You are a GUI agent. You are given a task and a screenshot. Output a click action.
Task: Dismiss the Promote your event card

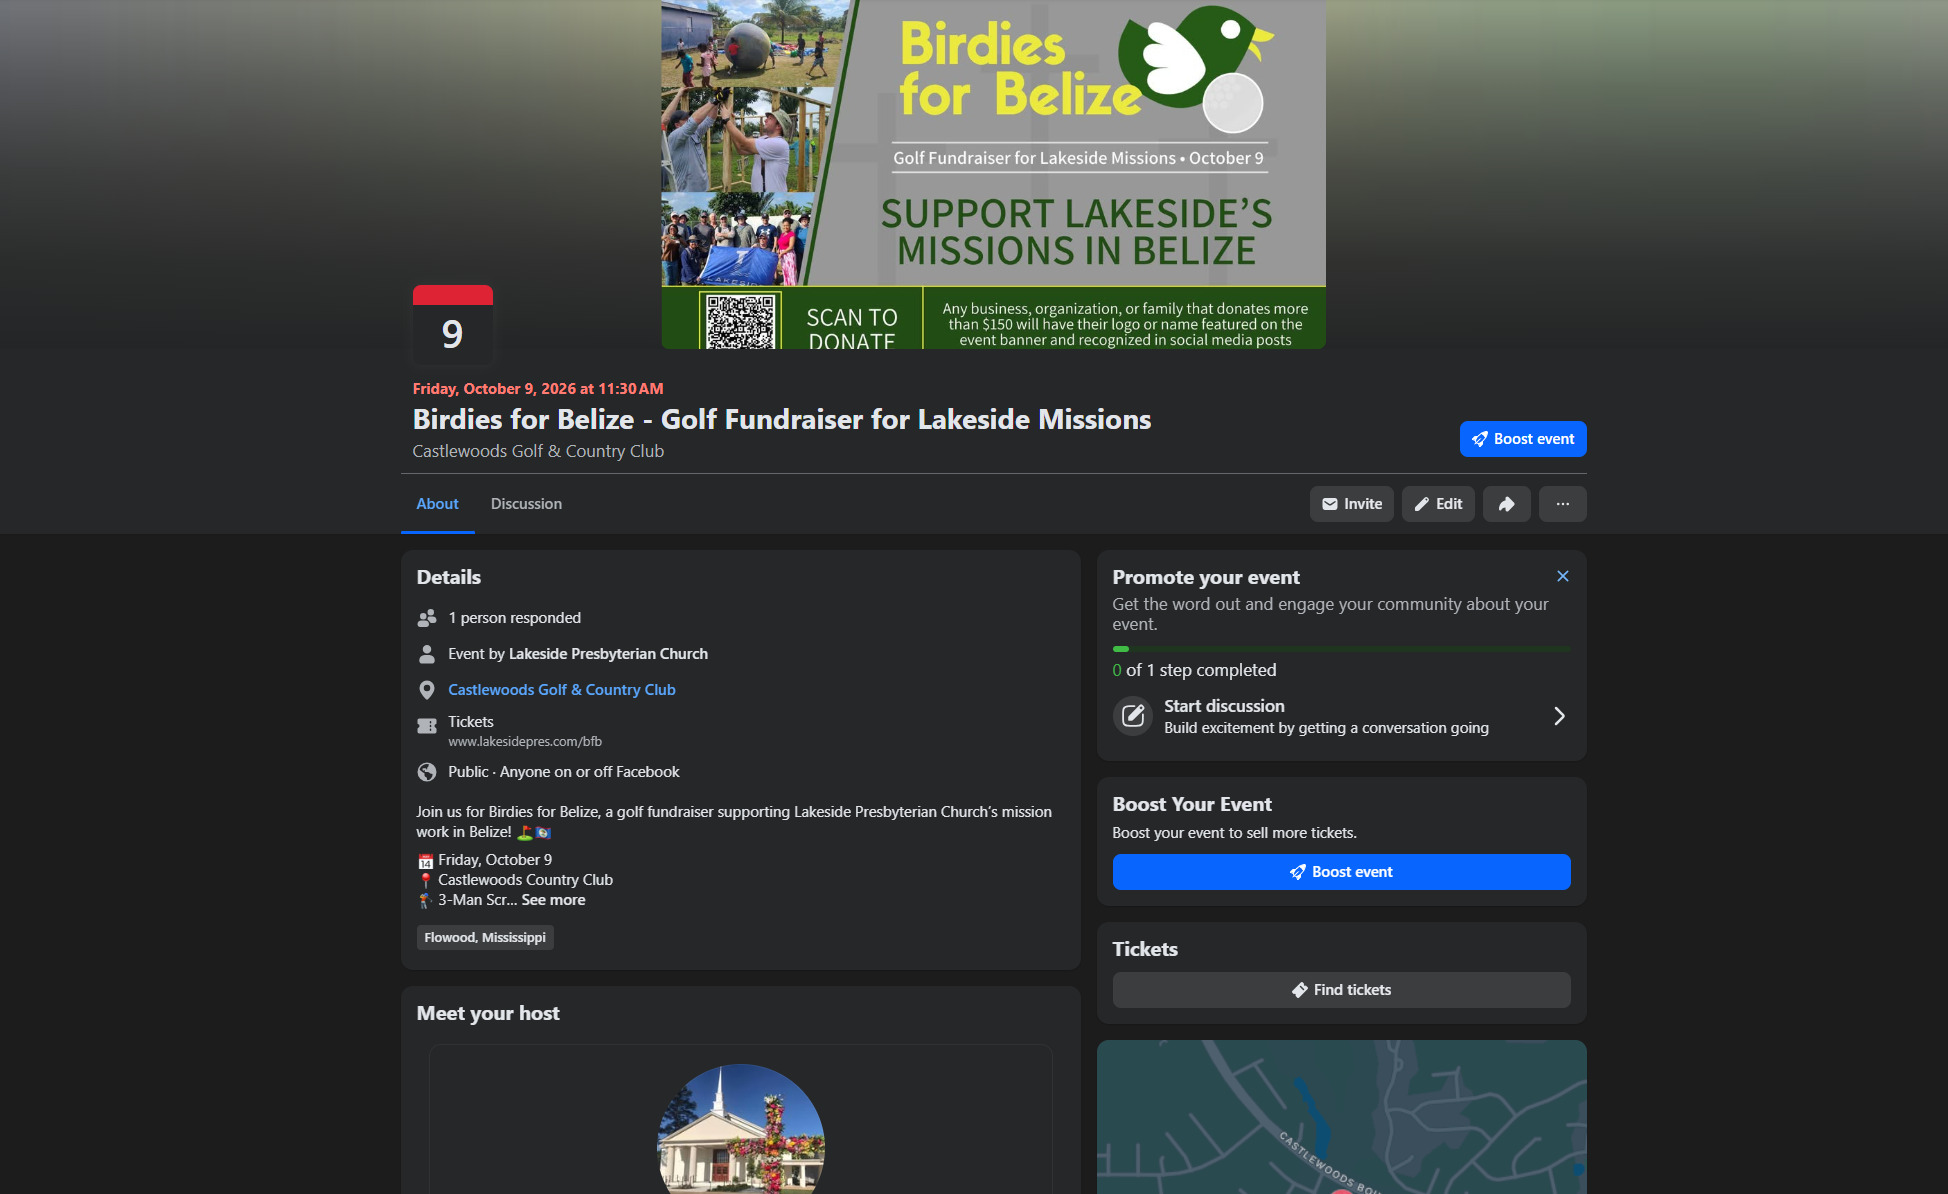tap(1562, 576)
